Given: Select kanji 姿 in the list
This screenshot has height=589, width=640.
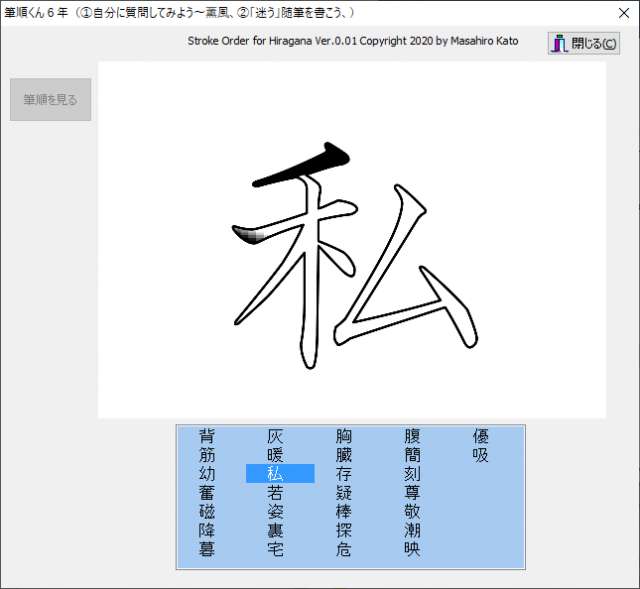Looking at the screenshot, I should pyautogui.click(x=275, y=511).
